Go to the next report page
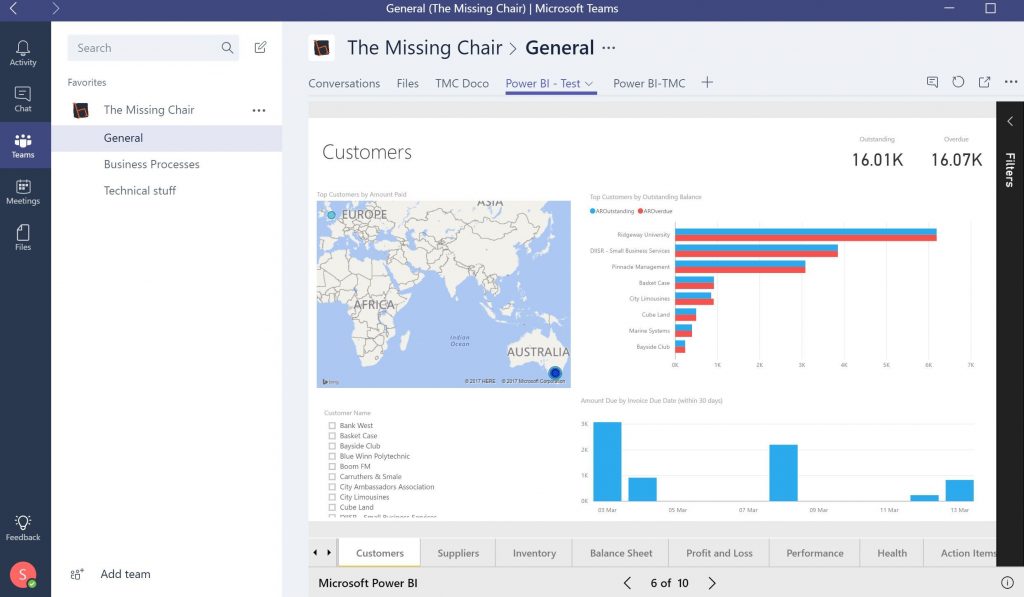The image size is (1024, 597). [712, 583]
